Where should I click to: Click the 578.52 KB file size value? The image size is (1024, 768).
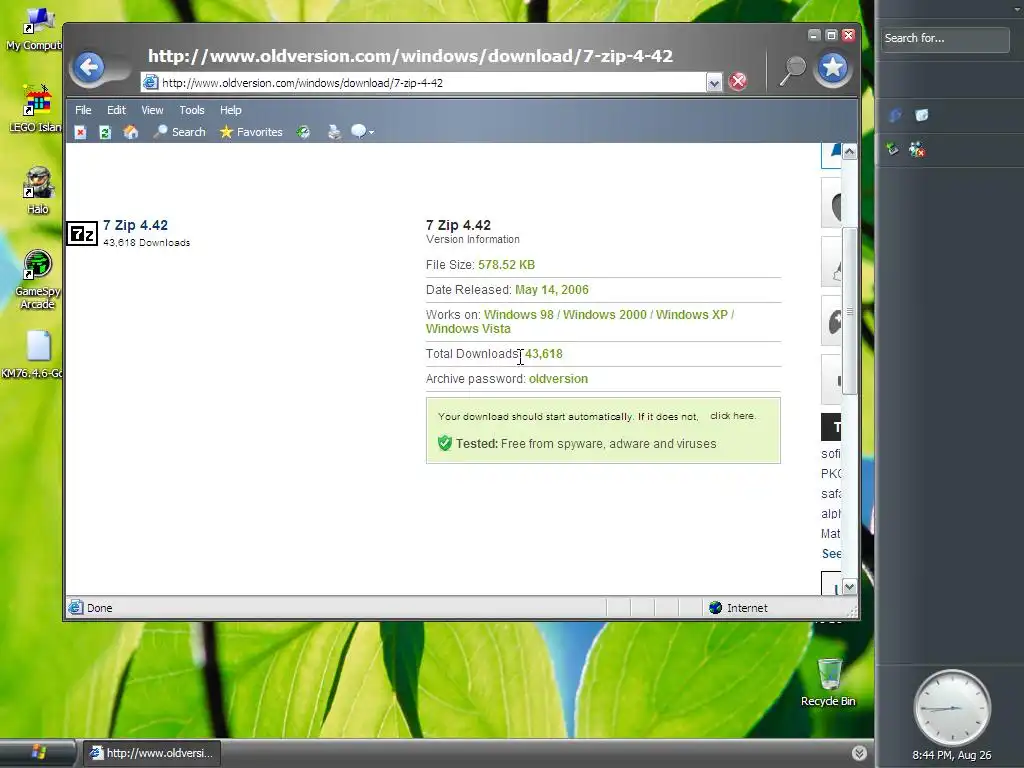point(506,264)
